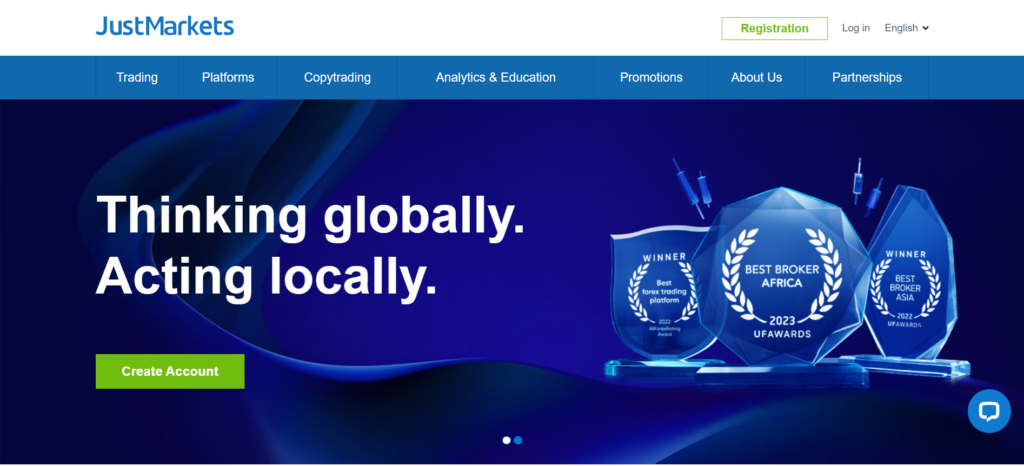Image resolution: width=1024 pixels, height=466 pixels.
Task: Select the second carousel slide dot
Action: (x=518, y=441)
